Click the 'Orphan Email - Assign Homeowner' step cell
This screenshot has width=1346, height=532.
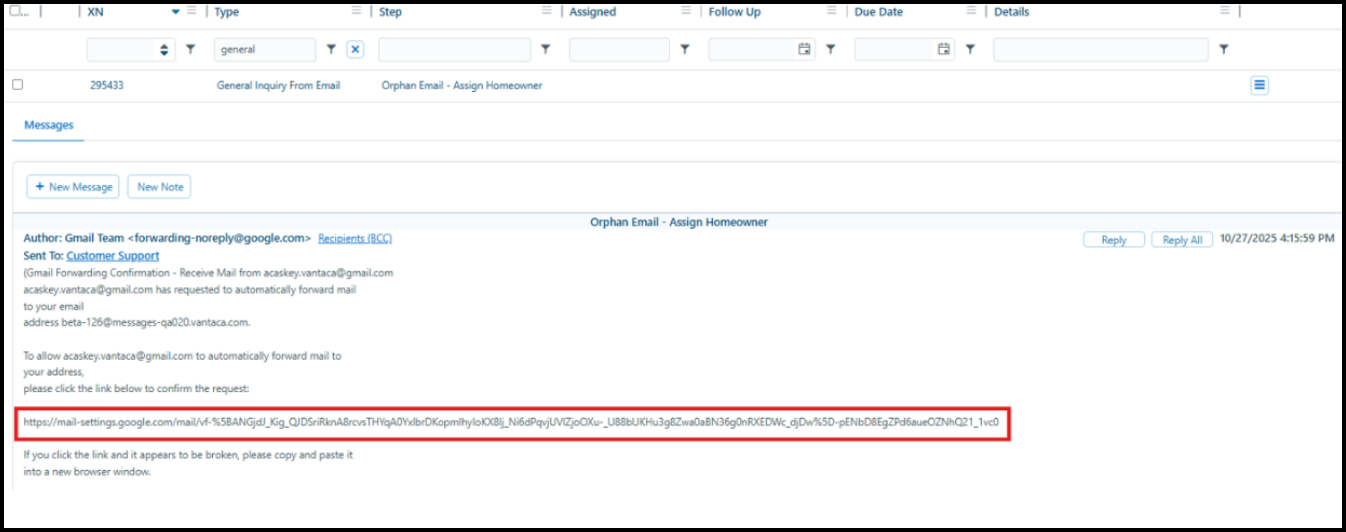(462, 86)
